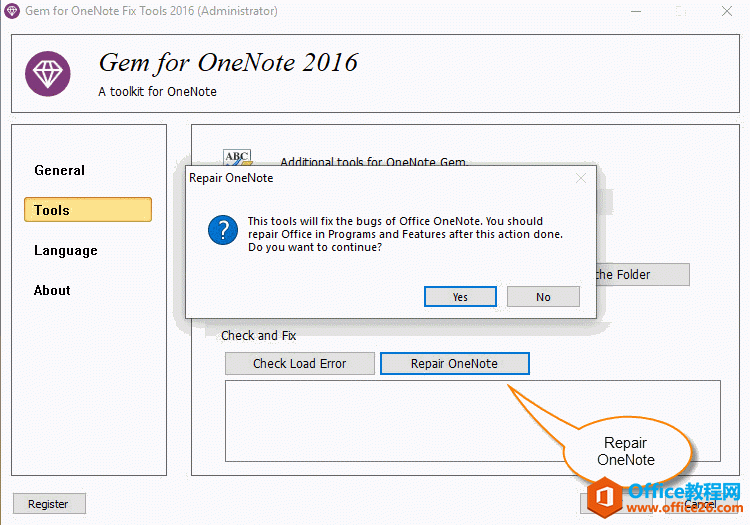The width and height of the screenshot is (750, 525).
Task: Click the ABC spelling tools icon
Action: click(237, 158)
